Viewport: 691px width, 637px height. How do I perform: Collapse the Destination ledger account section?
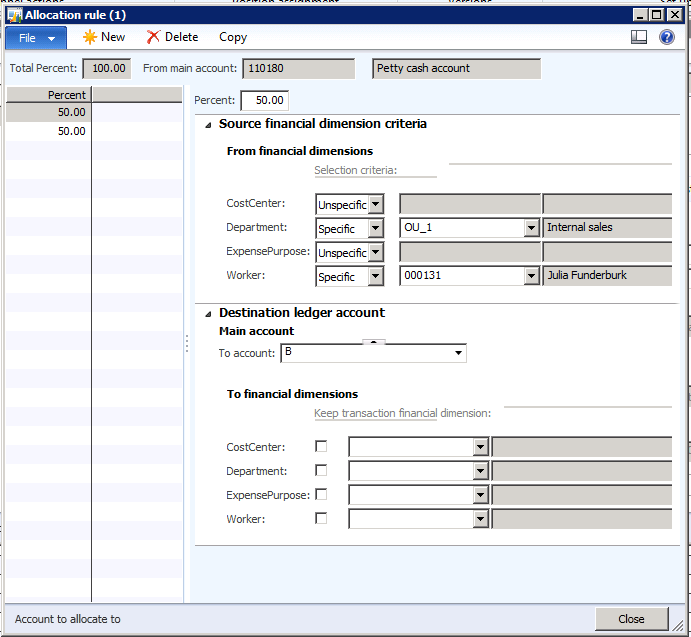208,313
